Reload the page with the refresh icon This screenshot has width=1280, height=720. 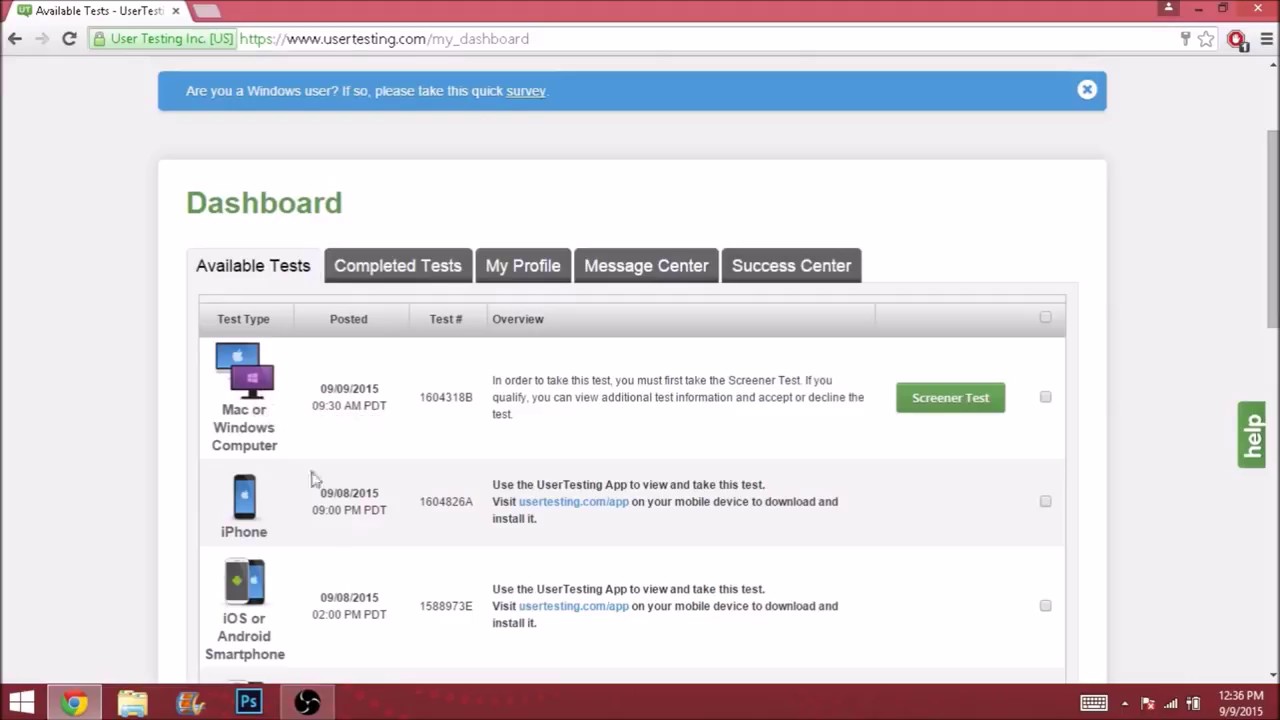pos(69,39)
